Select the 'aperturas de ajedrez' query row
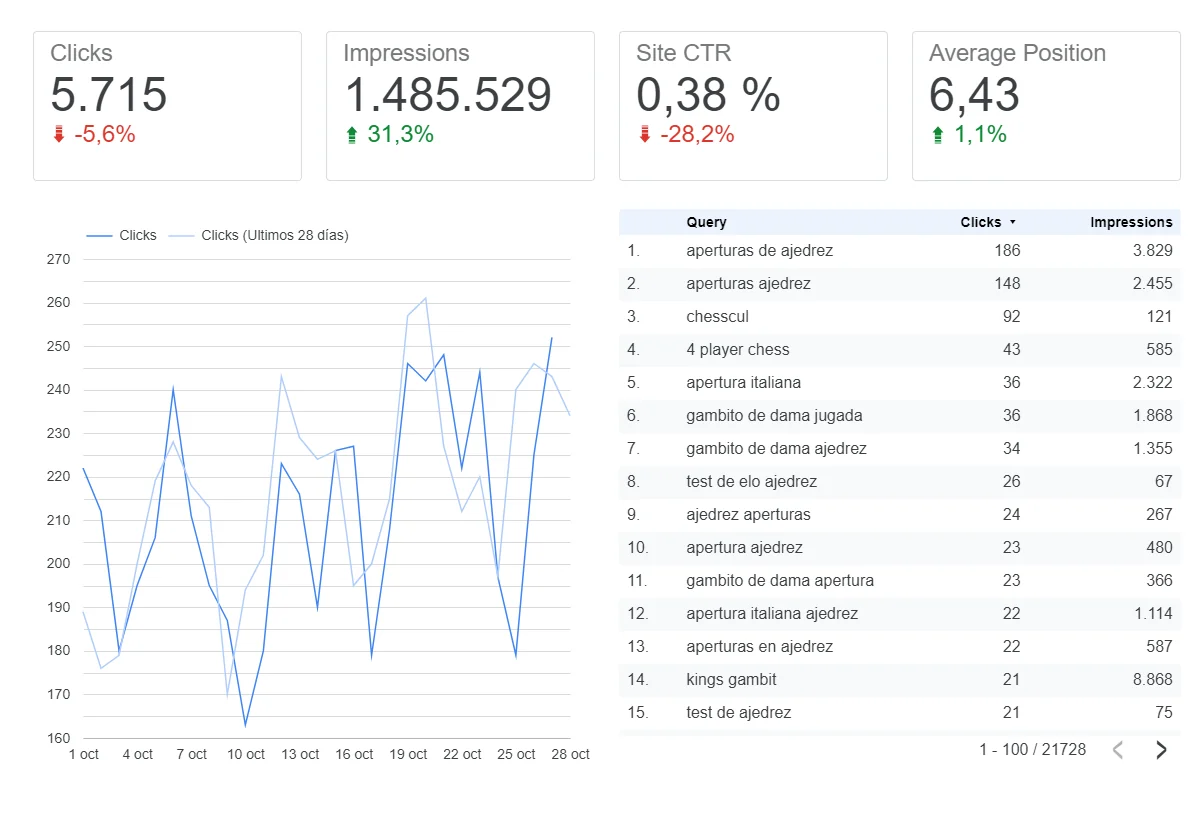The height and width of the screenshot is (830, 1200). click(x=900, y=251)
